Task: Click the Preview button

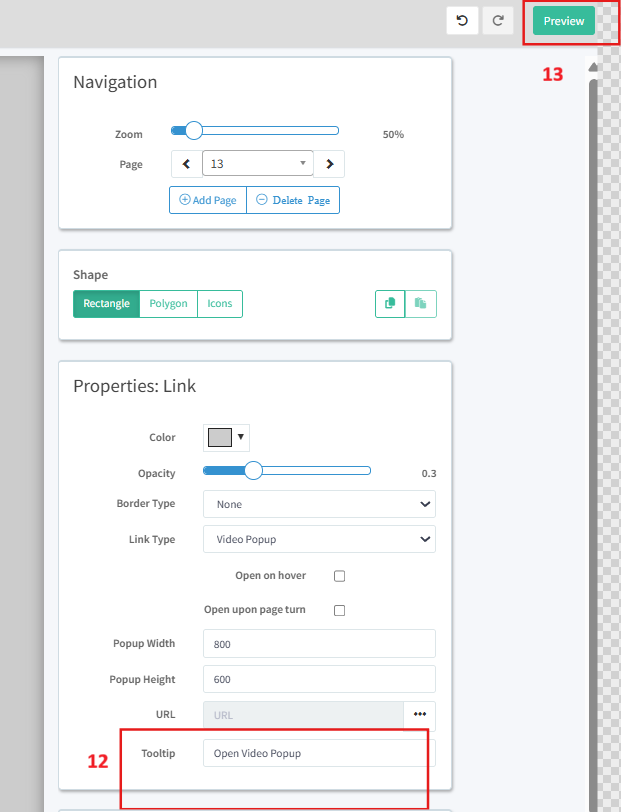Action: 564,21
